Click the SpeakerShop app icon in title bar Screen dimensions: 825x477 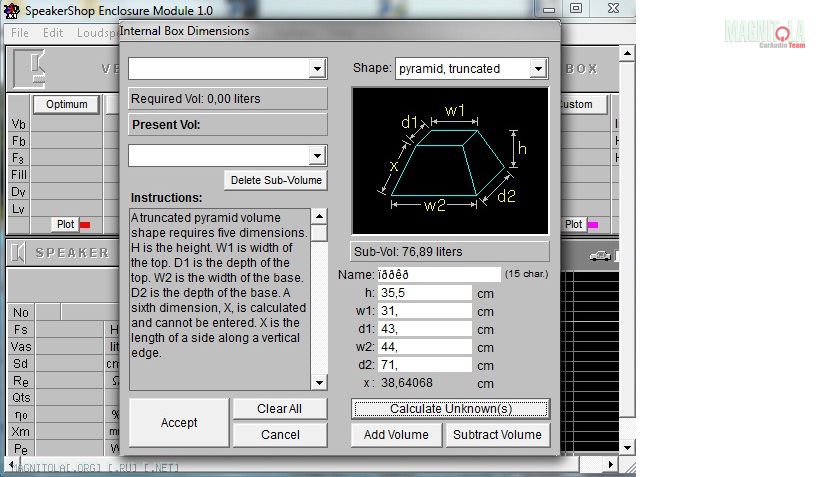click(11, 10)
